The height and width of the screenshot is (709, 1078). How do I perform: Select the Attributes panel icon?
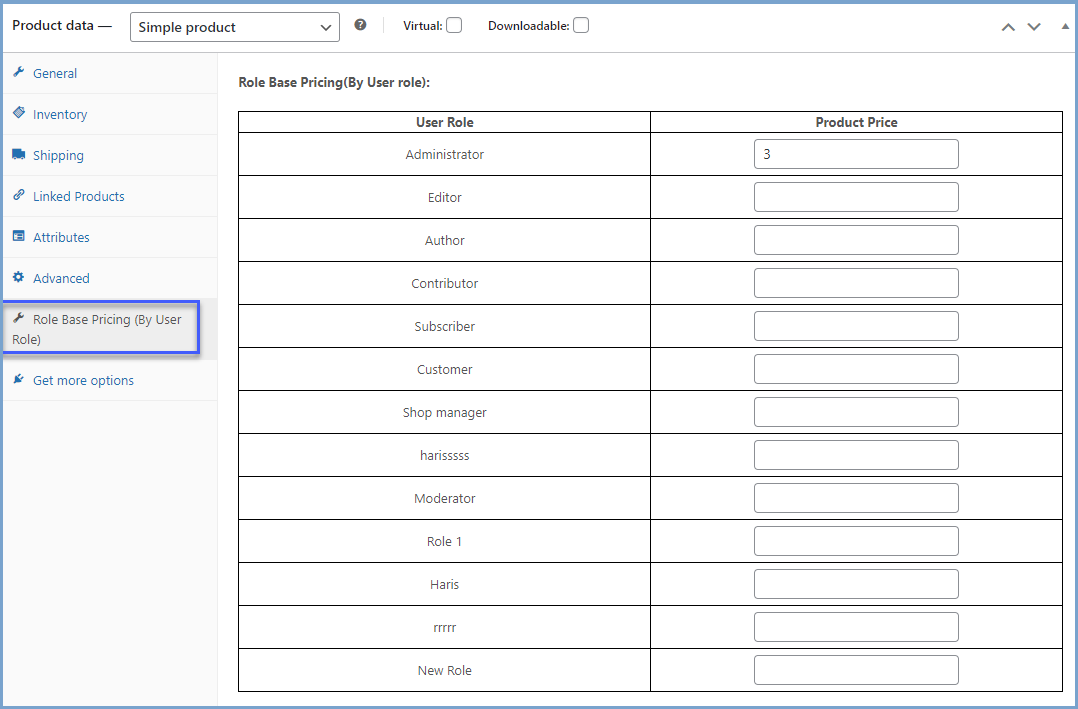(x=17, y=237)
